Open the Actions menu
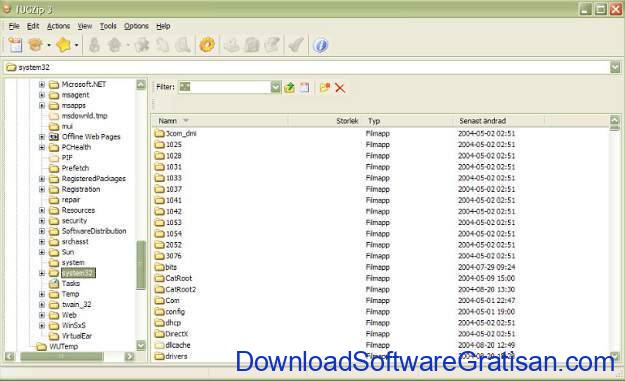625x381 pixels. 58,26
